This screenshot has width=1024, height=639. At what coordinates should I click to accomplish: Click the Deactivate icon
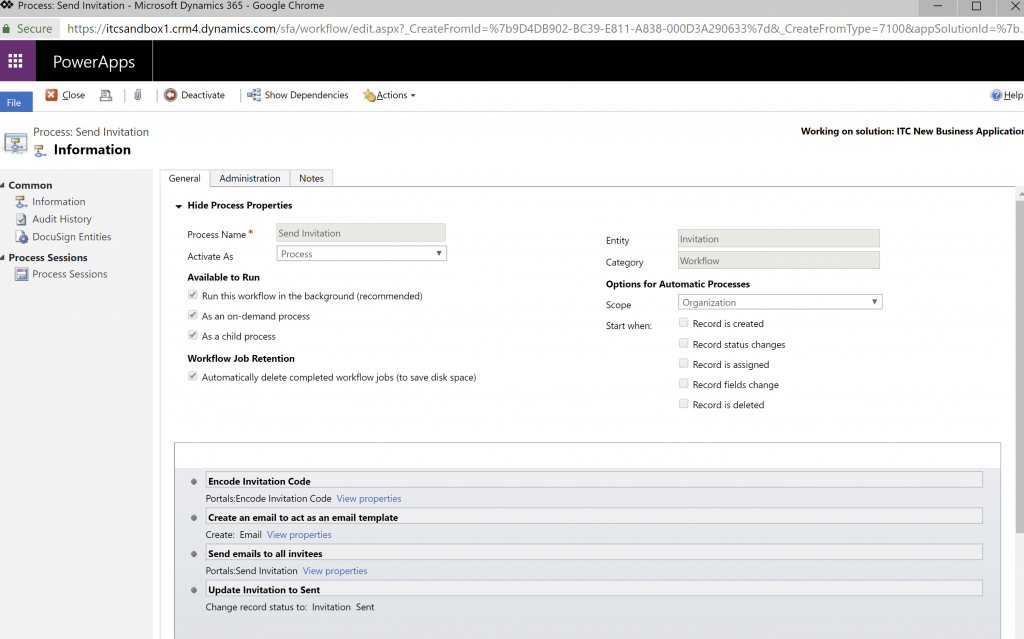[x=170, y=95]
